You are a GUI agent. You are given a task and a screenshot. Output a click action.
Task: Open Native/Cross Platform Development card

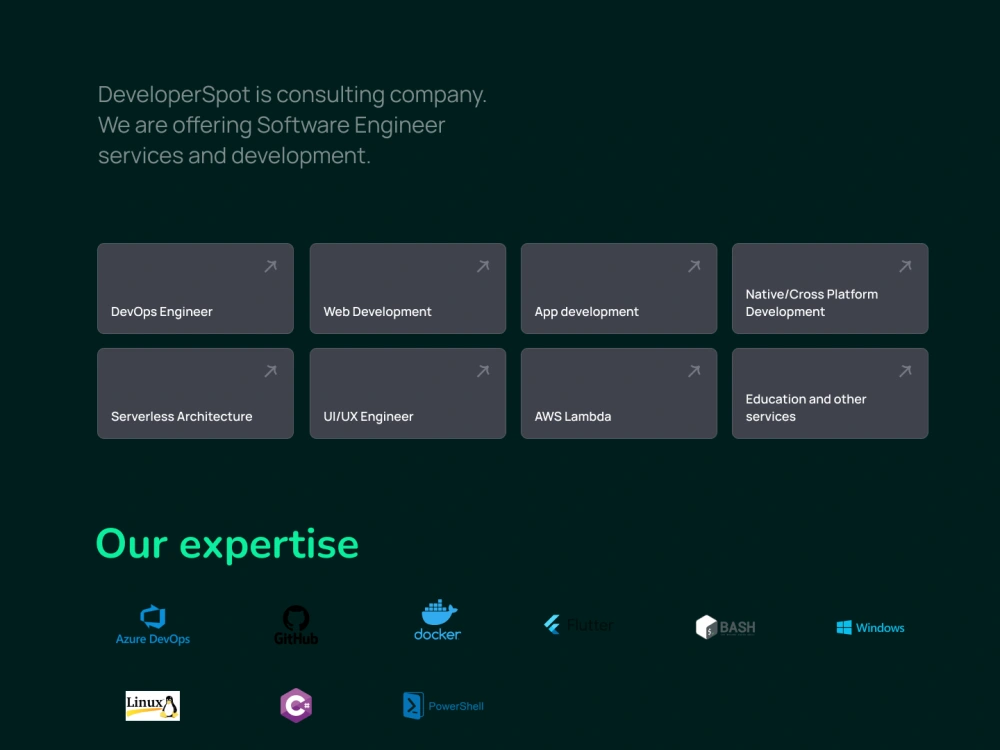coord(830,288)
